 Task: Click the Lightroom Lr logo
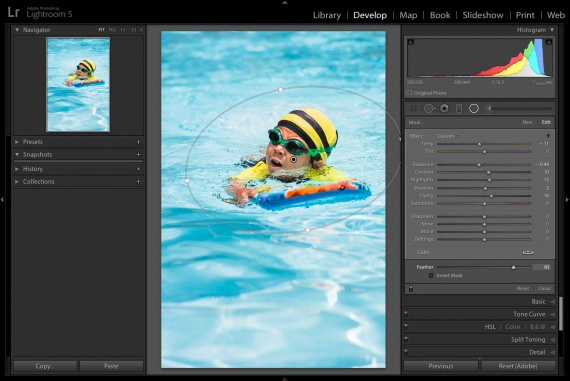13,12
